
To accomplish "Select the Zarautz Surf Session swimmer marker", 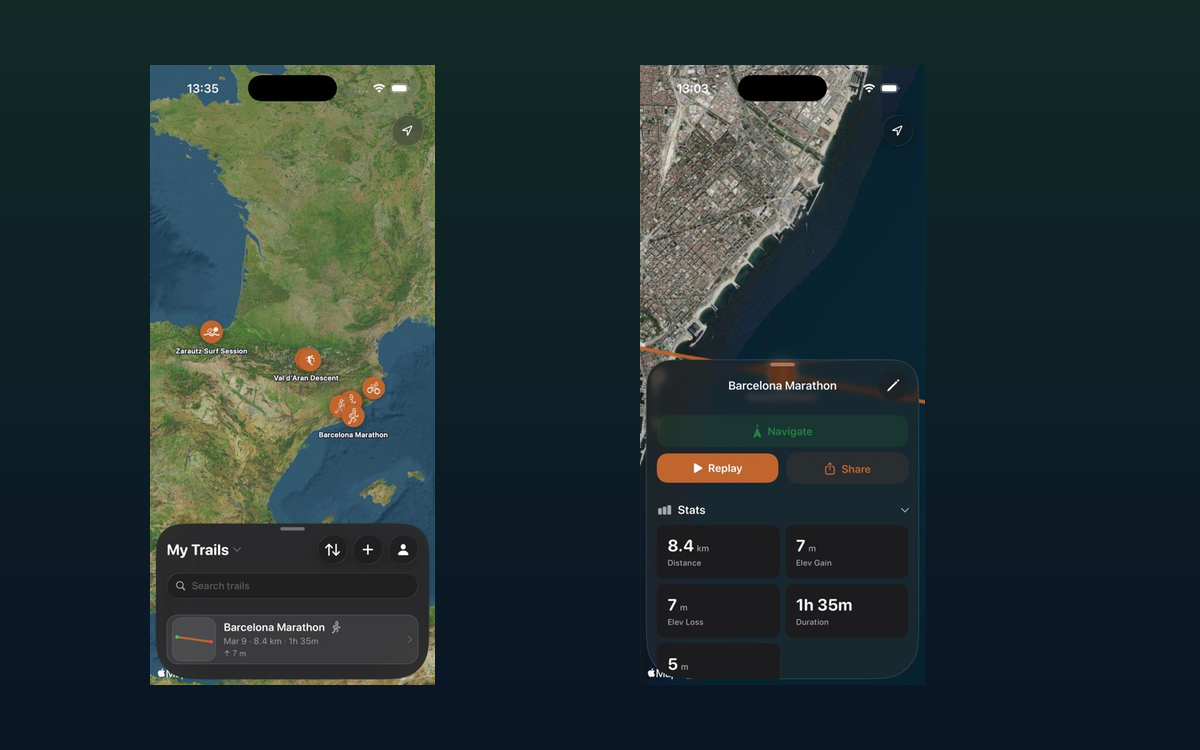I will tap(211, 332).
